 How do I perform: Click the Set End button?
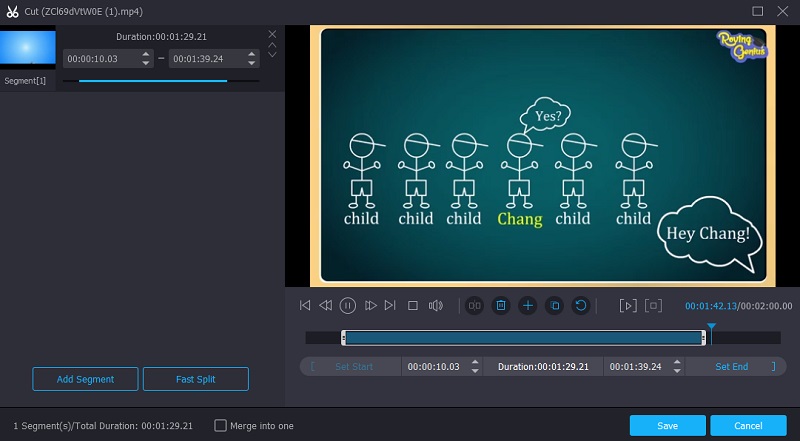(x=731, y=367)
